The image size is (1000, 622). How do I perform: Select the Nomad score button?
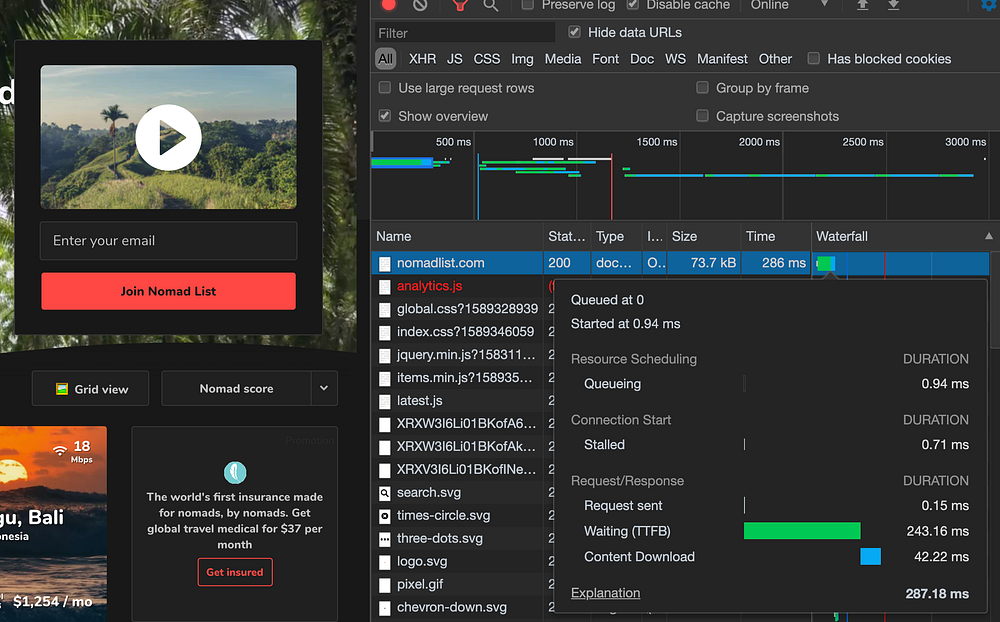coord(236,388)
